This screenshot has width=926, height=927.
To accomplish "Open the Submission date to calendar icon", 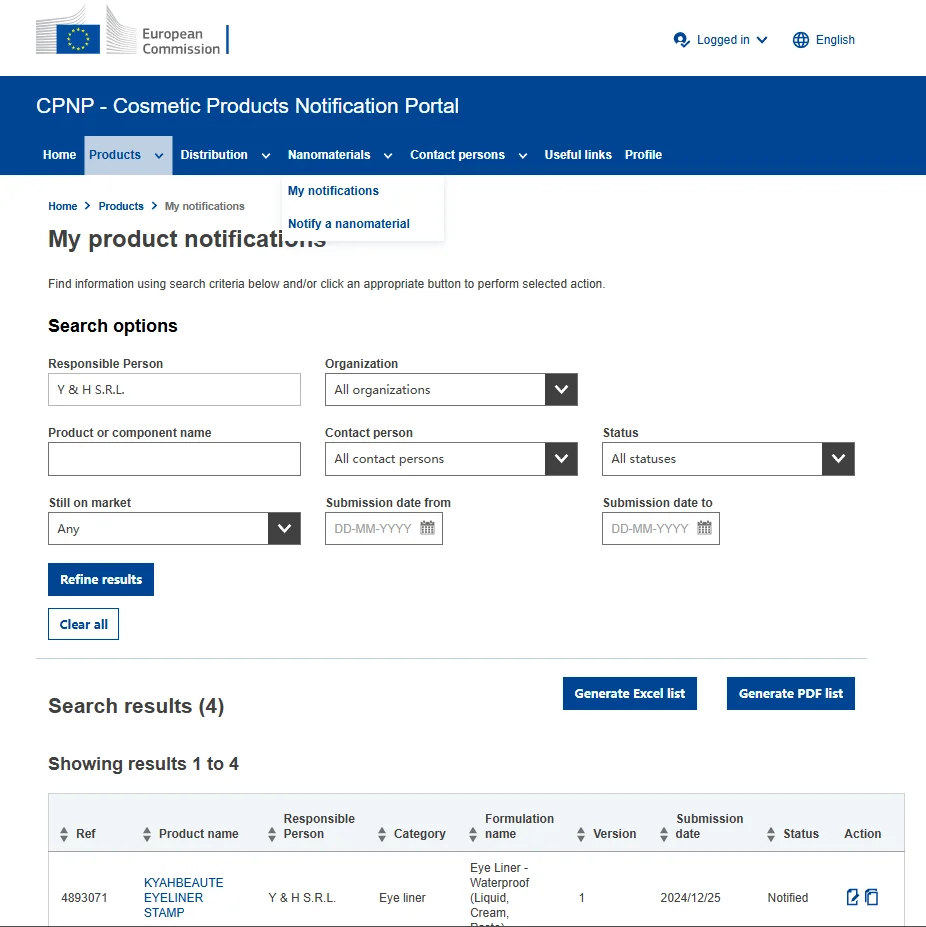I will [x=704, y=528].
